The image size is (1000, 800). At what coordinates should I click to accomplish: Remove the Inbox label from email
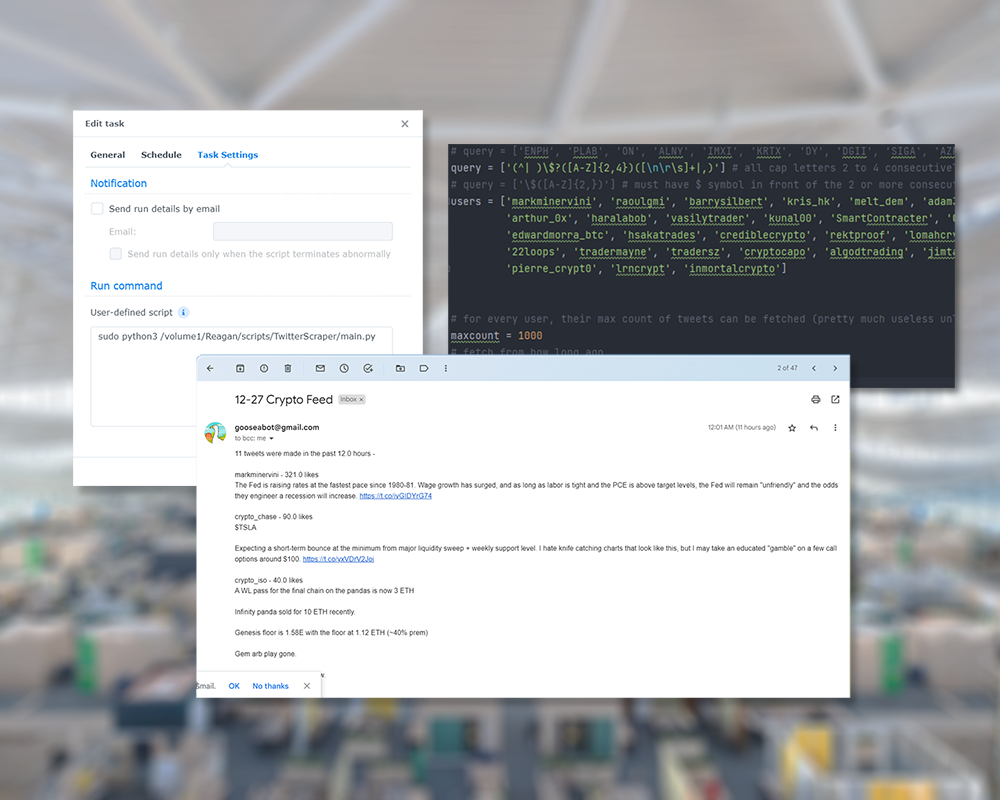[361, 399]
